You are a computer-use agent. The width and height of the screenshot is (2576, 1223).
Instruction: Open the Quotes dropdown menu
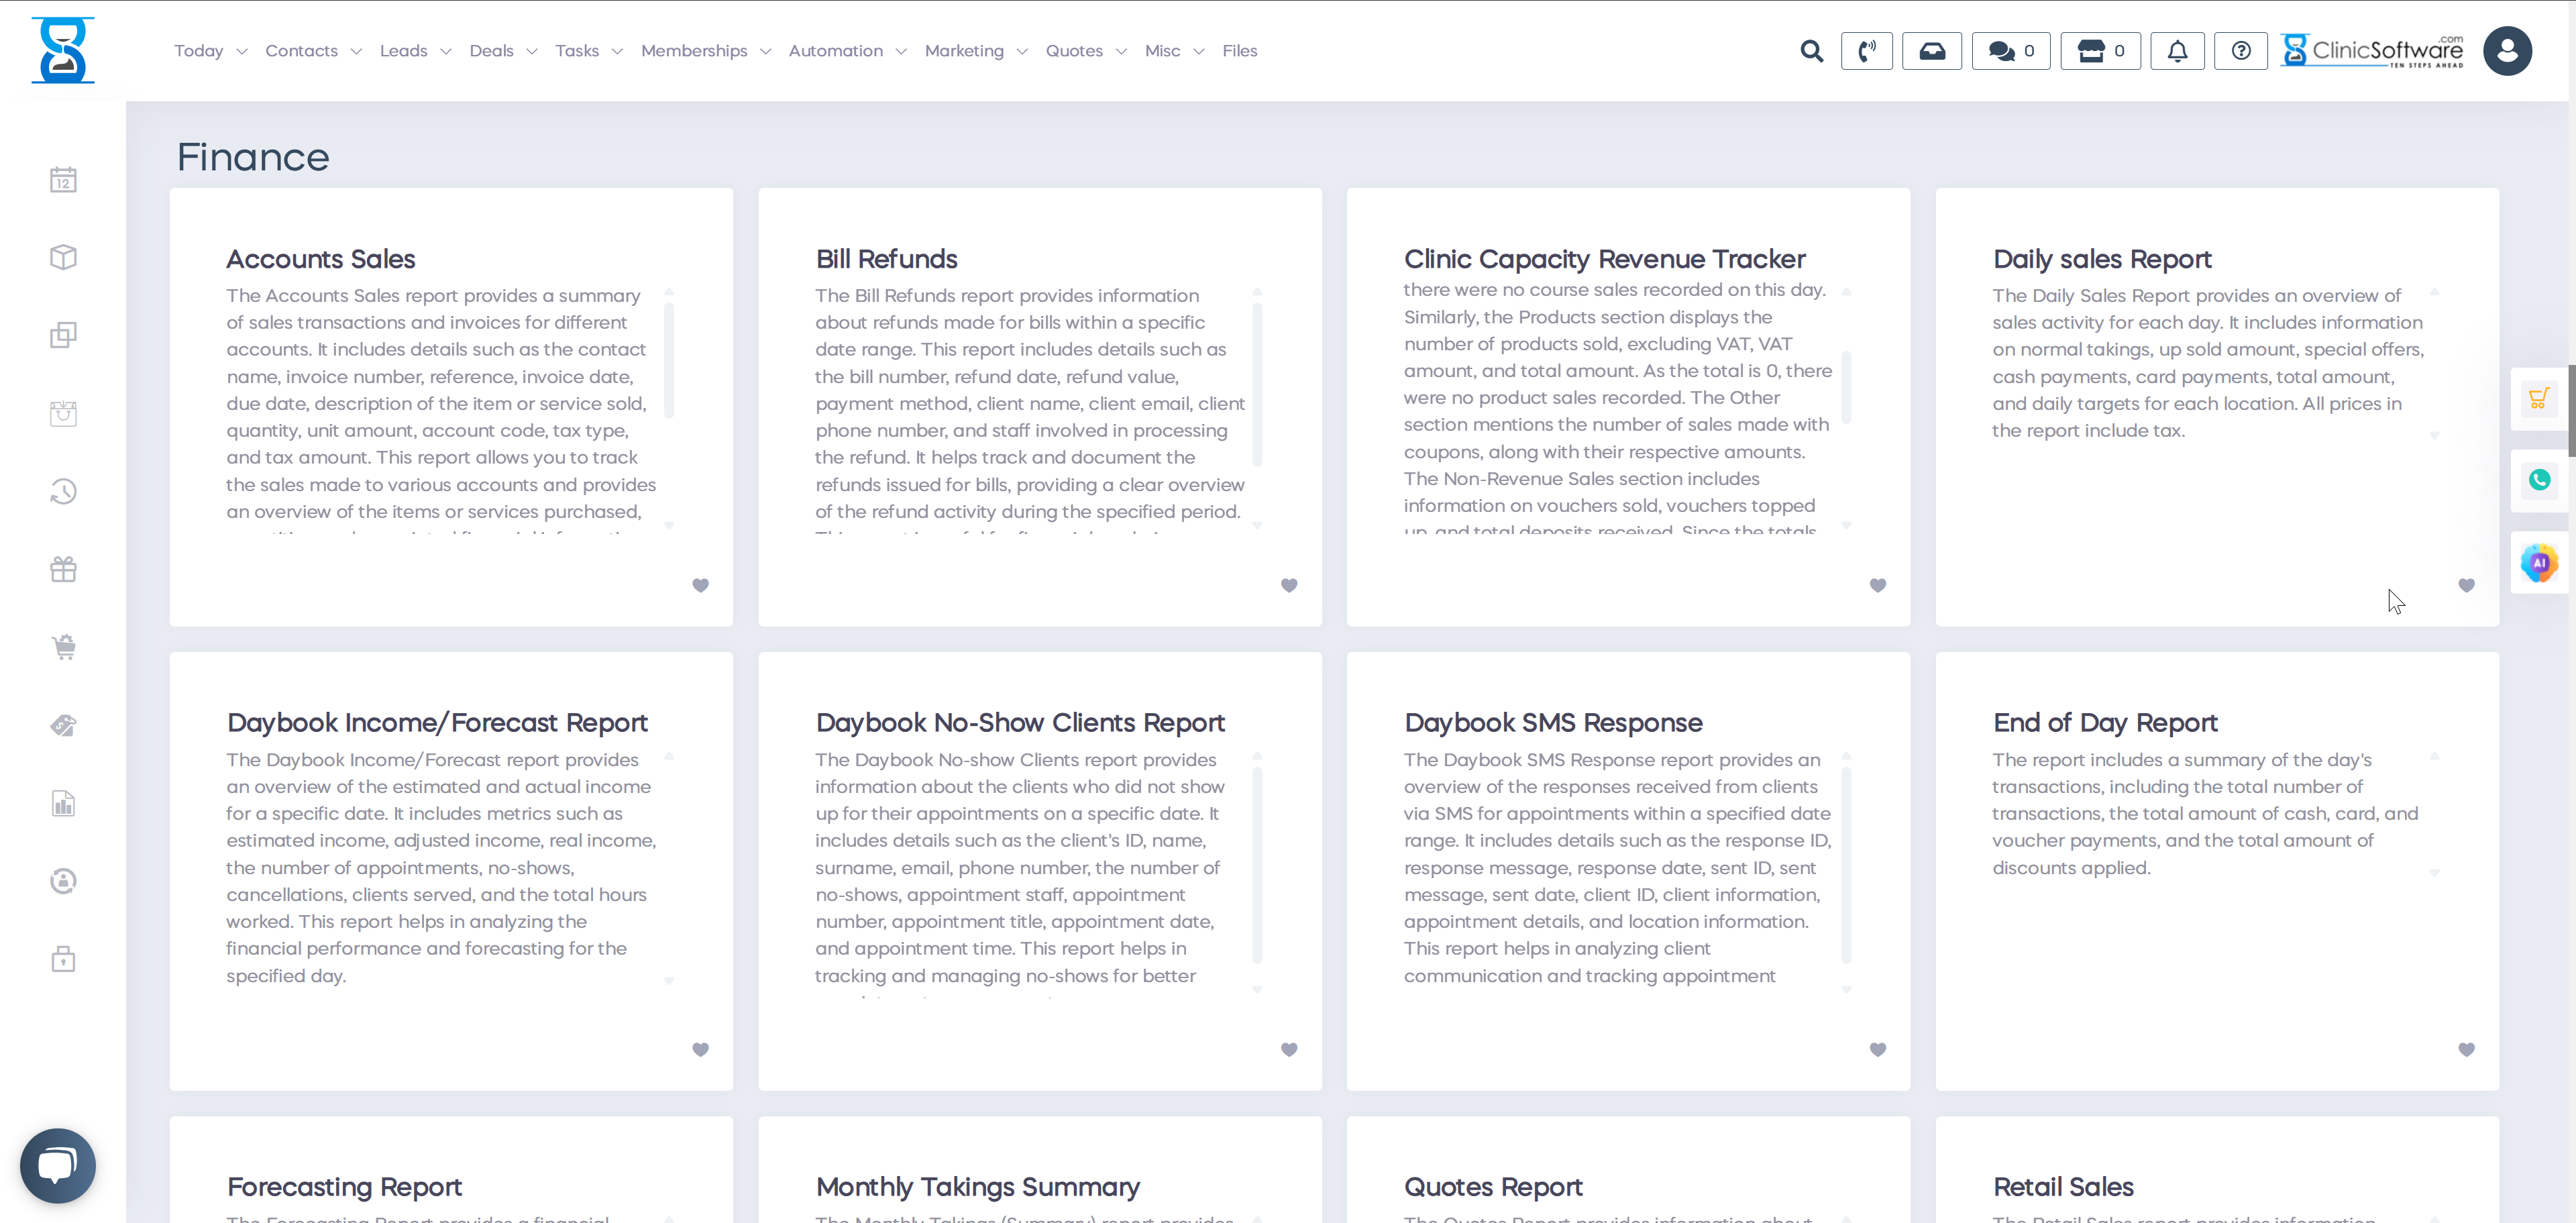pyautogui.click(x=1074, y=50)
